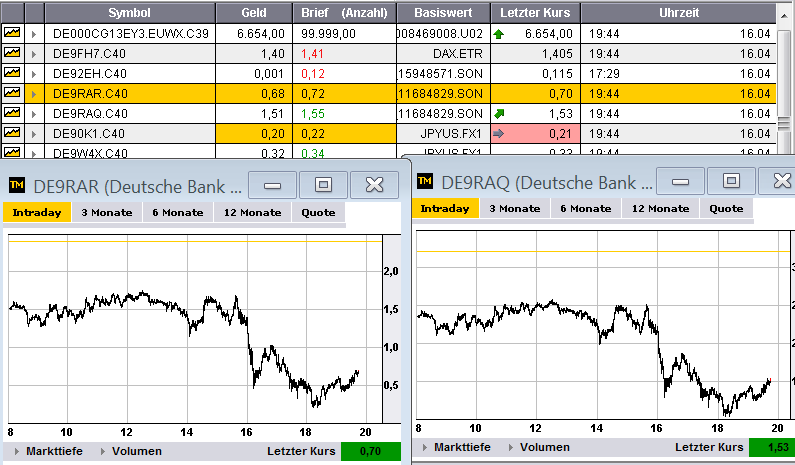Minimize the DE9RAR chart window
The height and width of the screenshot is (465, 795).
(272, 185)
